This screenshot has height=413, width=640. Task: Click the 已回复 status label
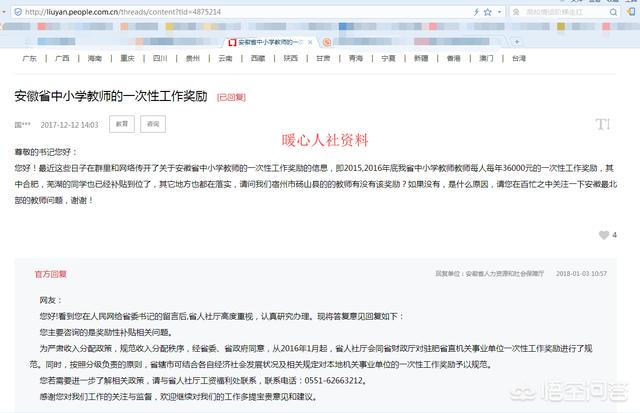[x=231, y=97]
